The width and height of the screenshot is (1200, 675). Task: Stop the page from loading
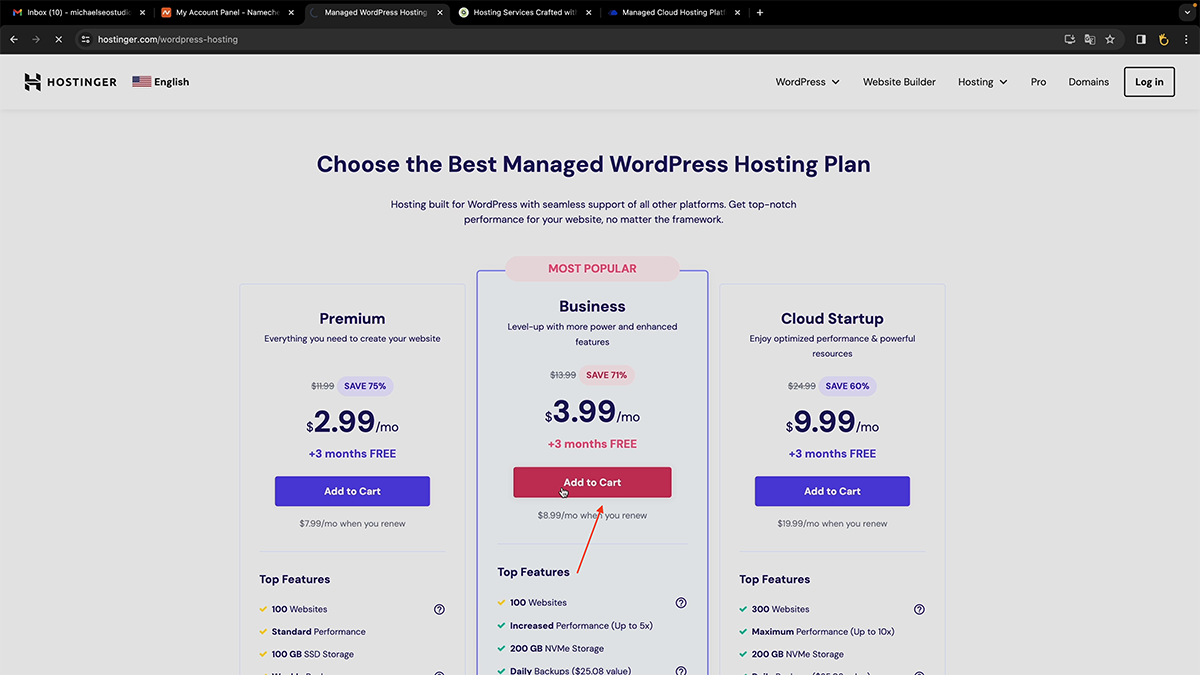58,39
